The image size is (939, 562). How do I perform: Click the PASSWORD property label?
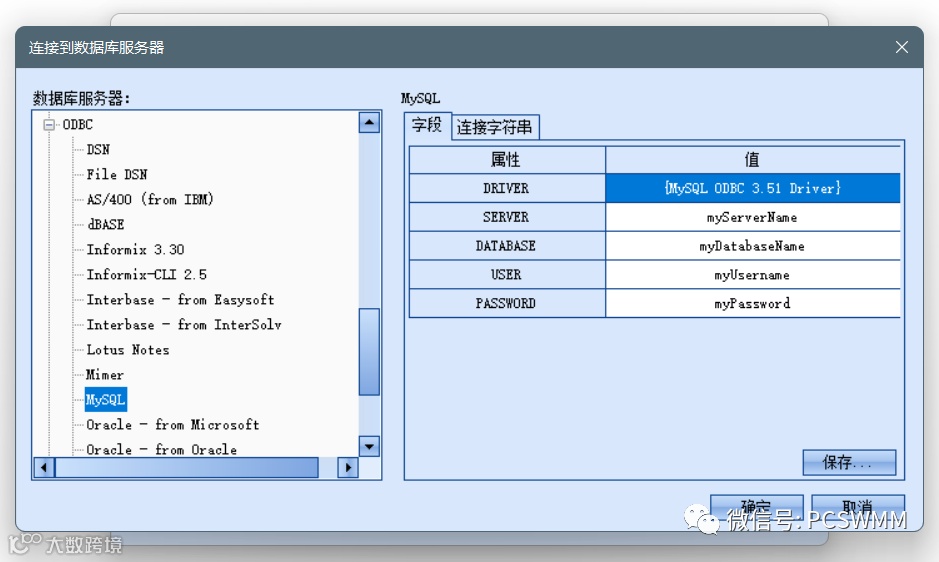pos(507,303)
